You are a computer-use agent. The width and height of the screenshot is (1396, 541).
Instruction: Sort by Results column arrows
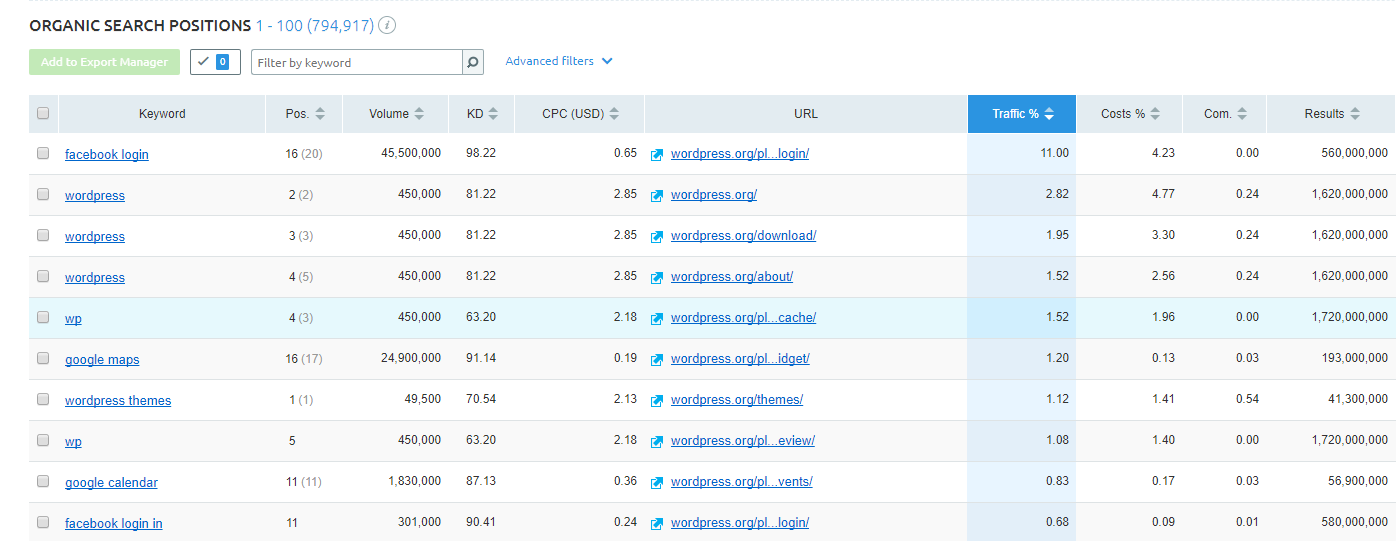pyautogui.click(x=1354, y=114)
